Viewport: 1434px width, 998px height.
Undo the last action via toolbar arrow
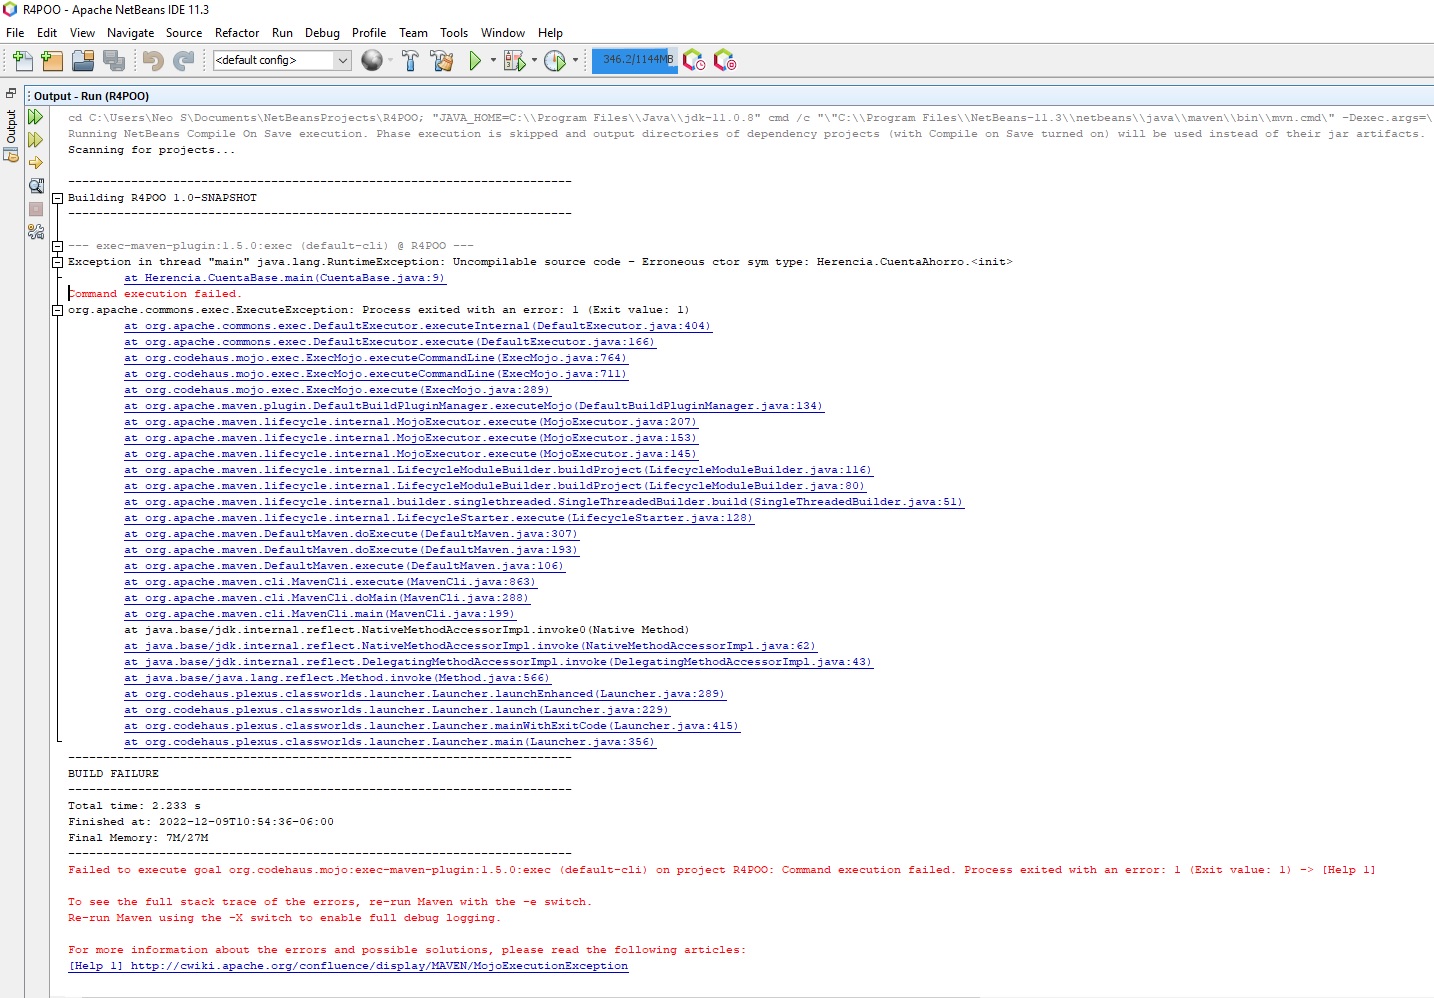(x=153, y=61)
